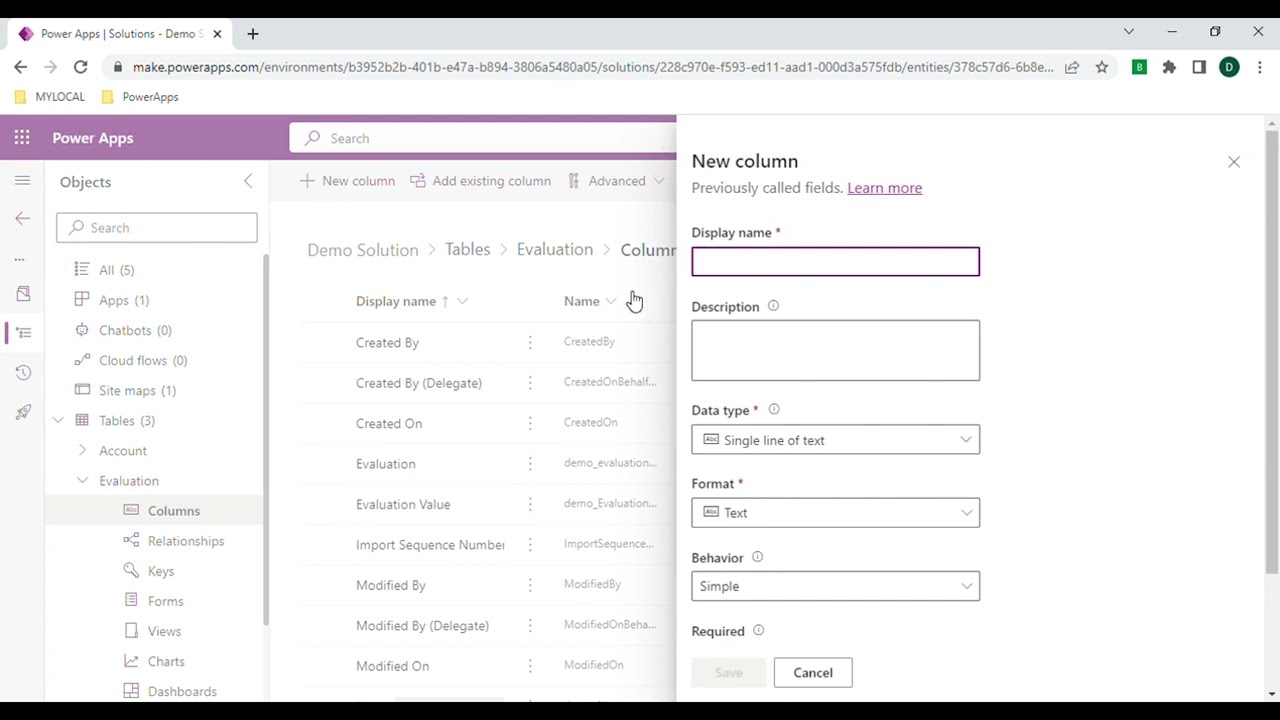Open the Behavior dropdown
Screen dimensions: 1280x720
(835, 586)
